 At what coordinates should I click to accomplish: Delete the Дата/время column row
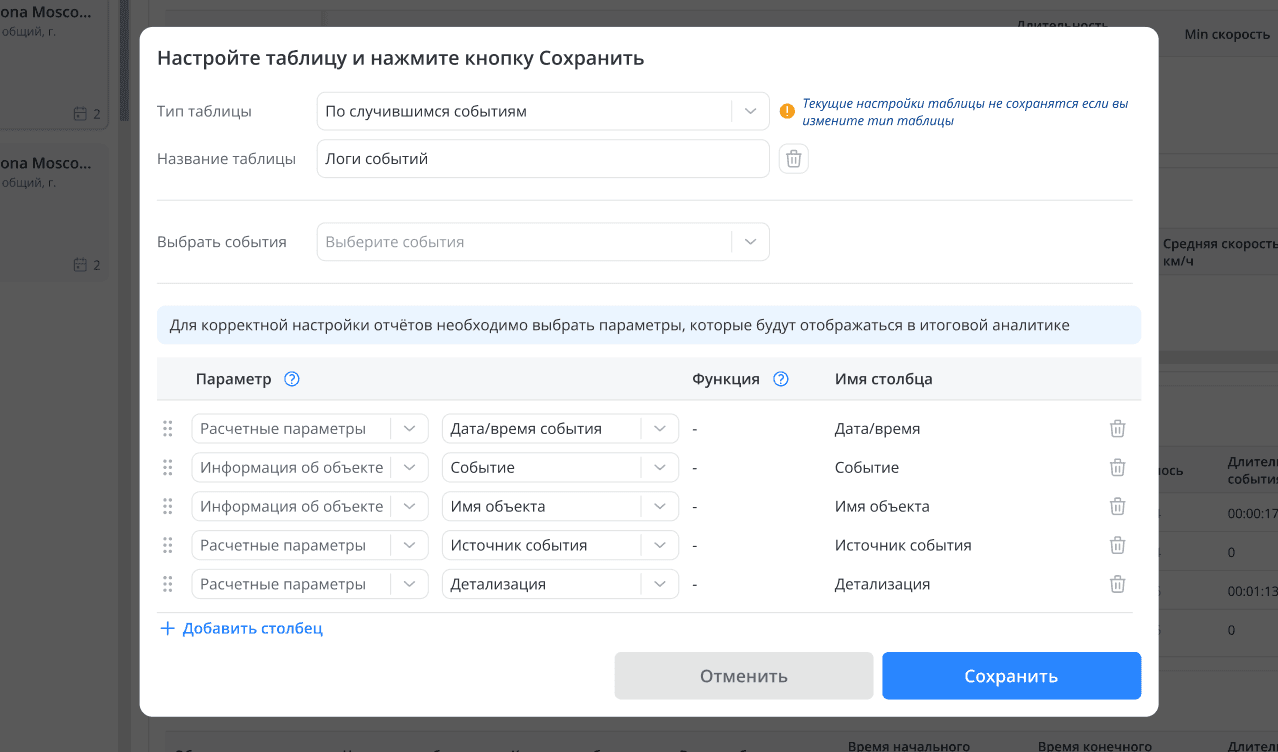[1117, 429]
